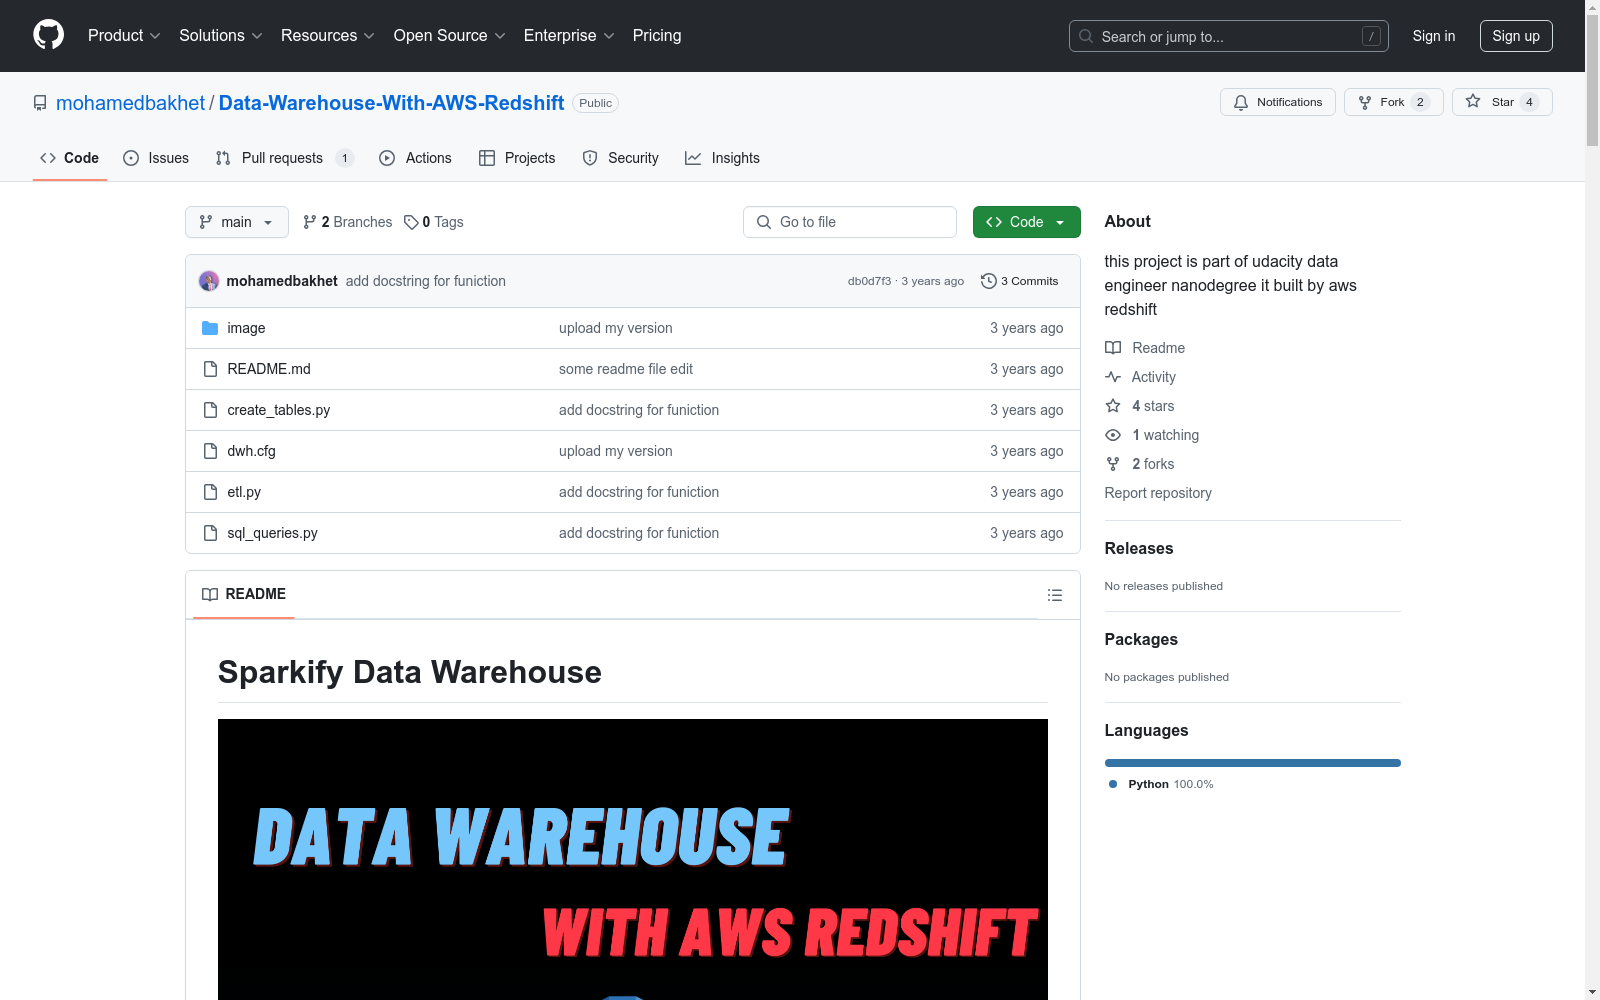Switch to the Actions tab
The image size is (1600, 1000).
(x=415, y=158)
